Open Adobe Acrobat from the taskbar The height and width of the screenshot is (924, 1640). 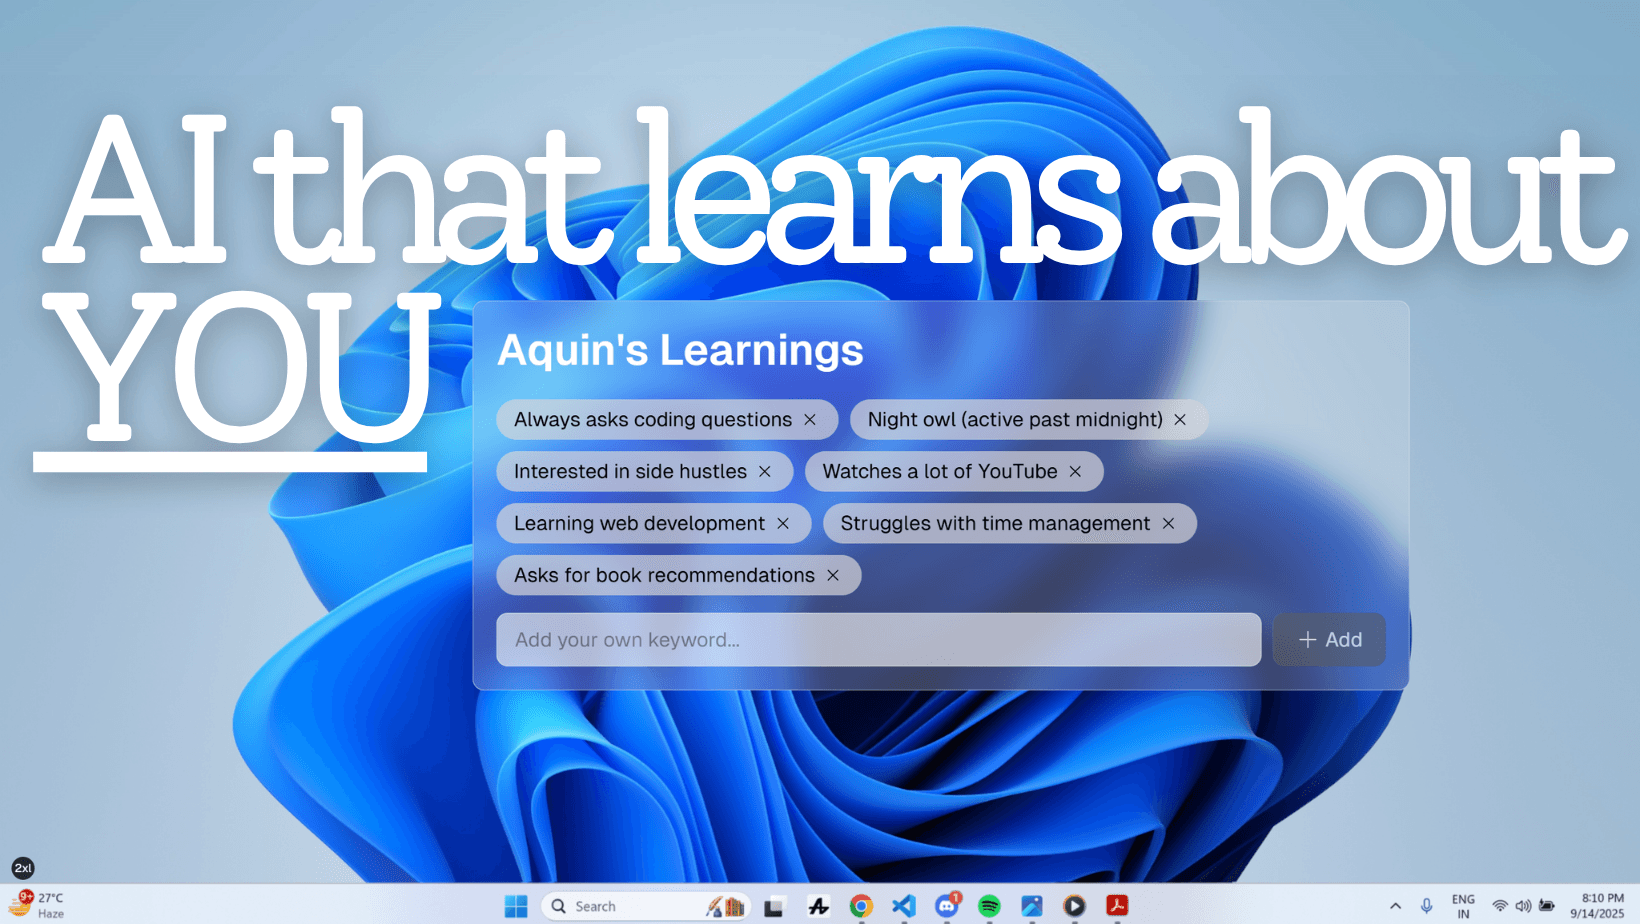coord(1117,906)
